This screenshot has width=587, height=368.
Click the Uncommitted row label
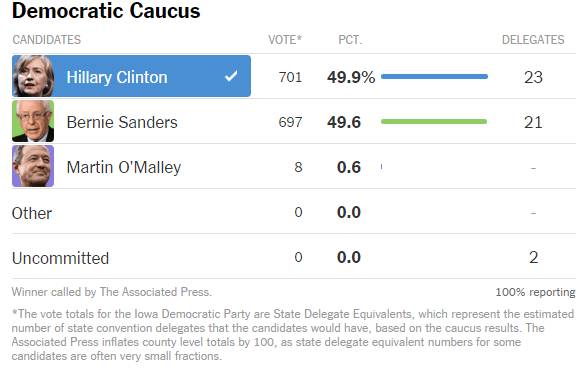tap(60, 258)
